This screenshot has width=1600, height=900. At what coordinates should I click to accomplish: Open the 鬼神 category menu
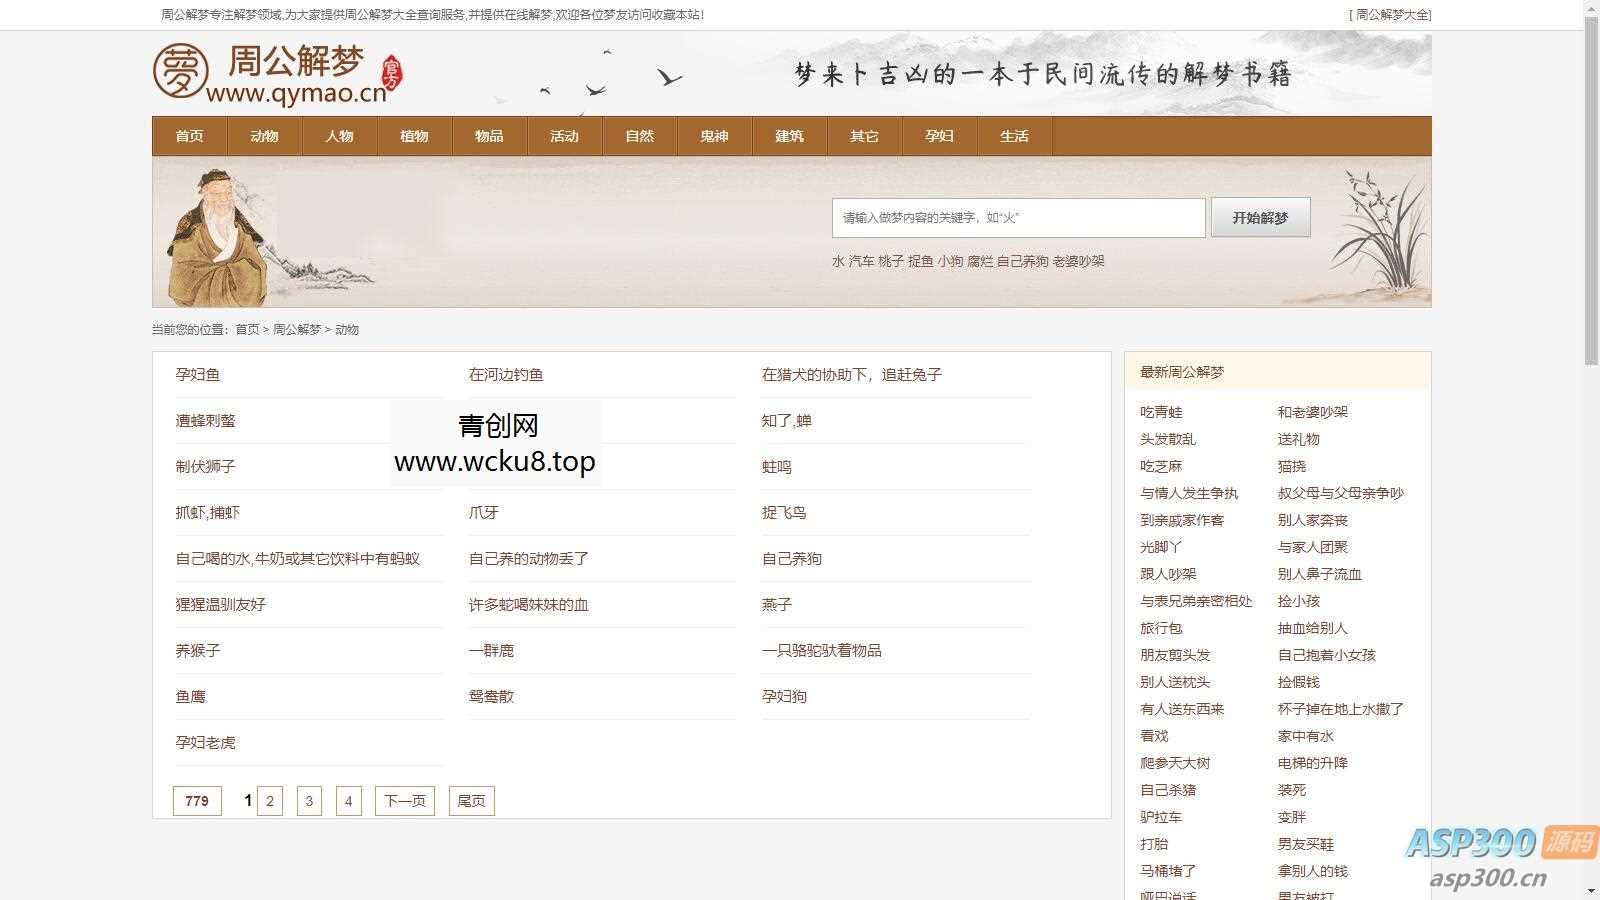(714, 136)
